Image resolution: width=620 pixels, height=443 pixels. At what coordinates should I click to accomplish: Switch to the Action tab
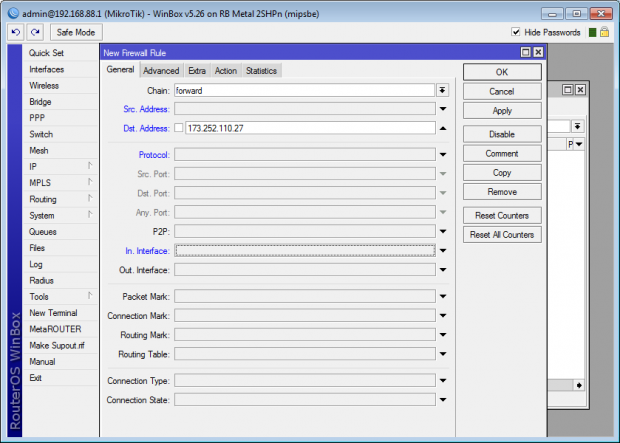point(226,71)
